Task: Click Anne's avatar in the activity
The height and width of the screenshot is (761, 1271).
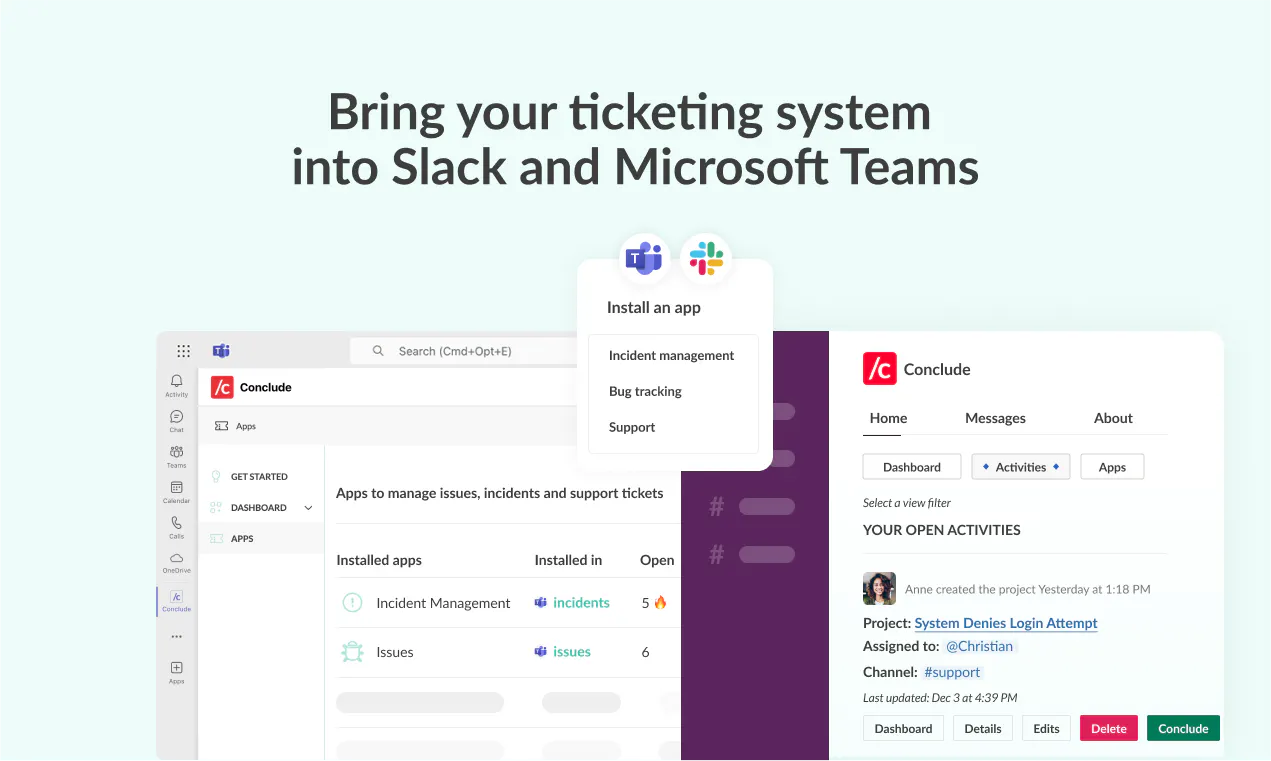Action: (879, 589)
